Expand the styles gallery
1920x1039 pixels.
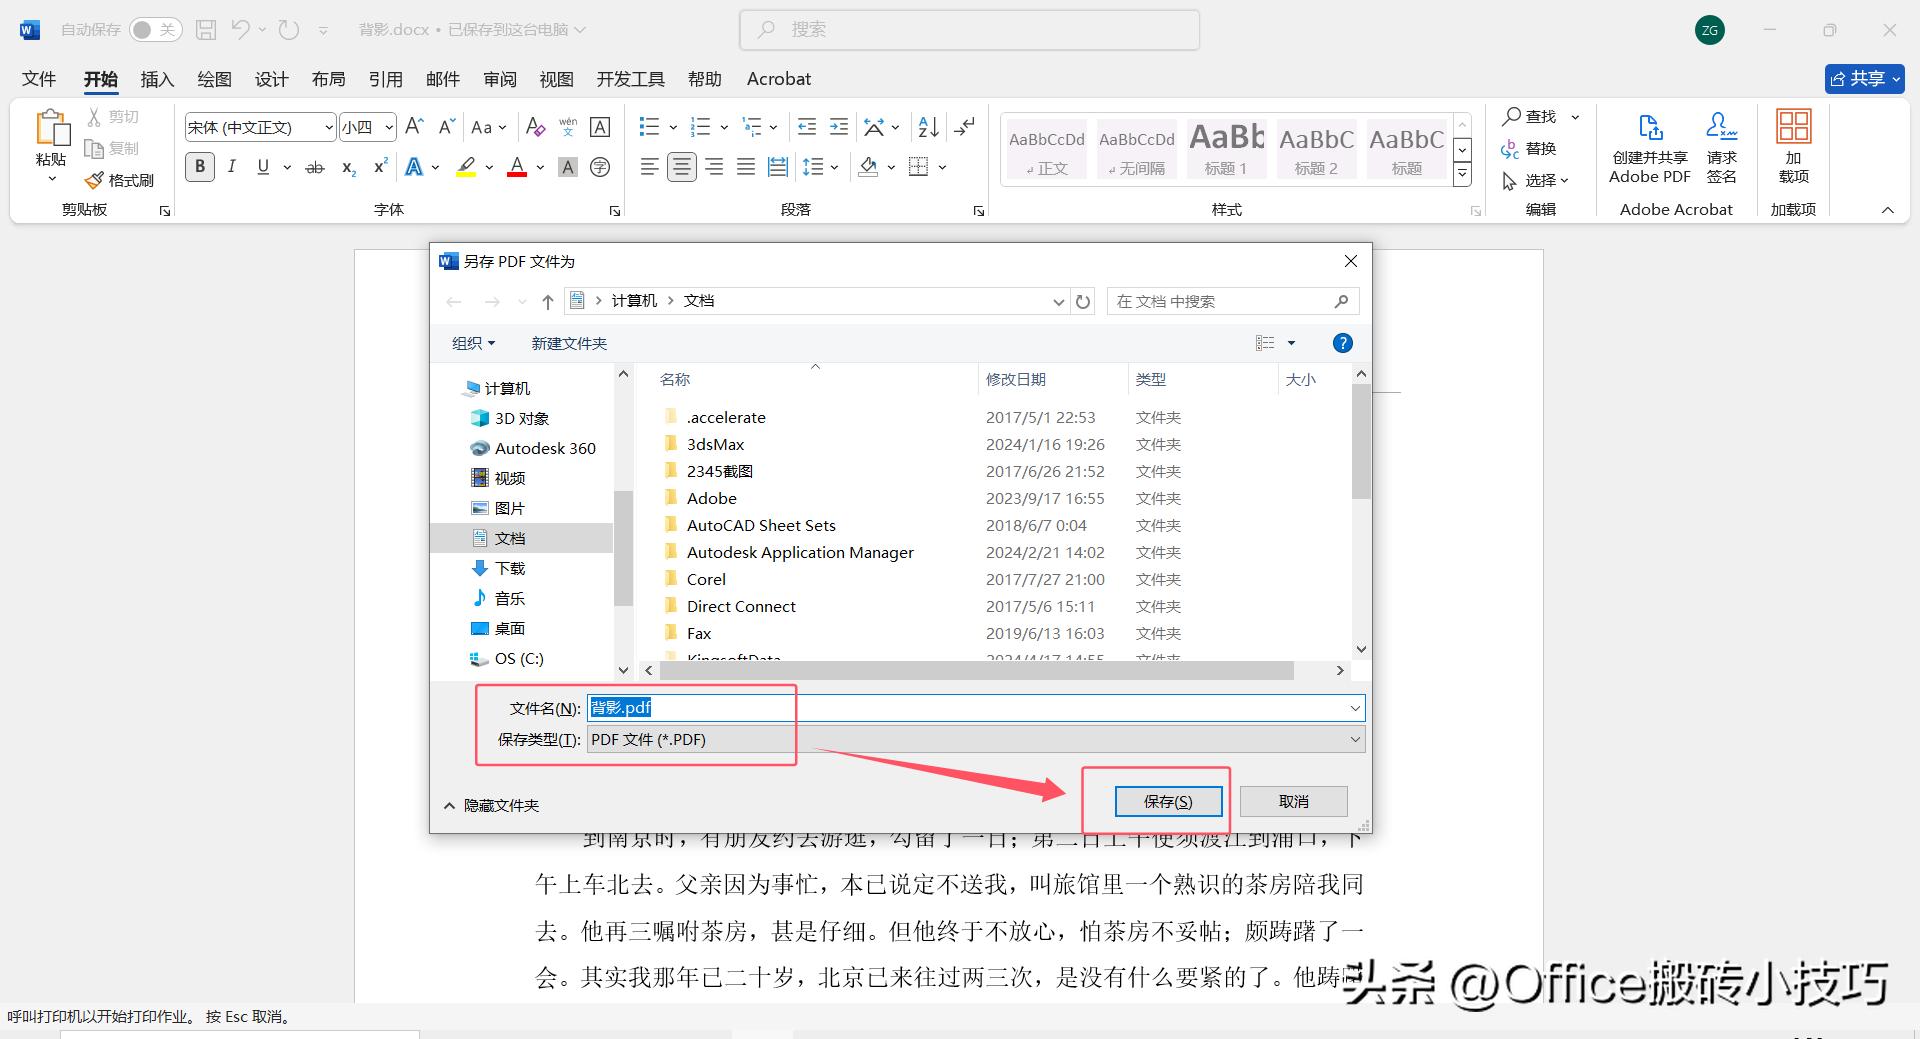coord(1462,175)
